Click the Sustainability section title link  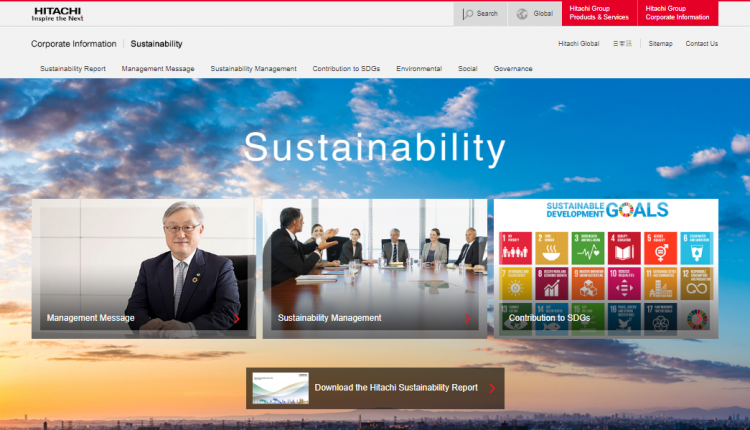(156, 44)
